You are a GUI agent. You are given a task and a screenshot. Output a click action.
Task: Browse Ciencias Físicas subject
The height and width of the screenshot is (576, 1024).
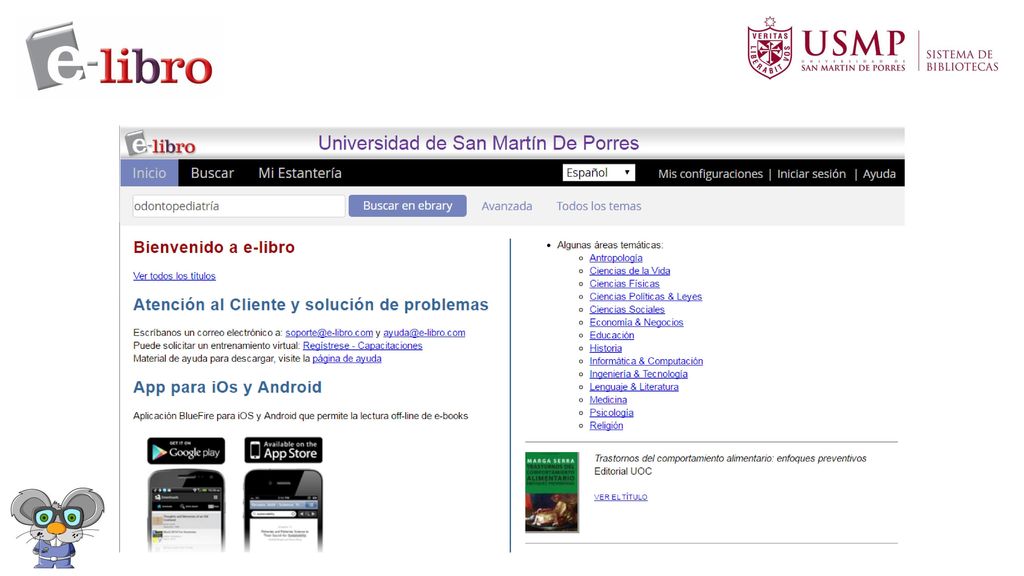click(624, 283)
